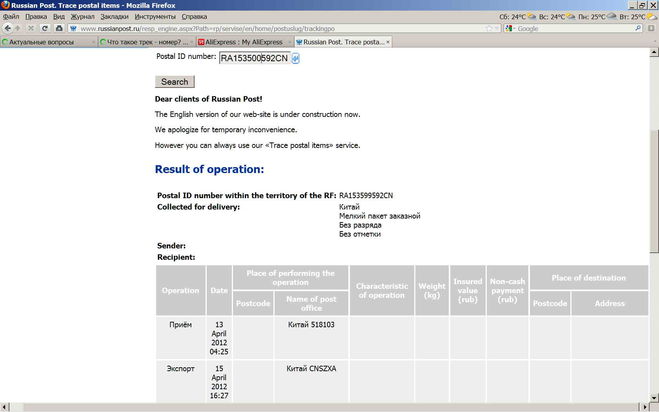Open the Правка menu
Screen dimensions: 659x412
click(x=36, y=17)
